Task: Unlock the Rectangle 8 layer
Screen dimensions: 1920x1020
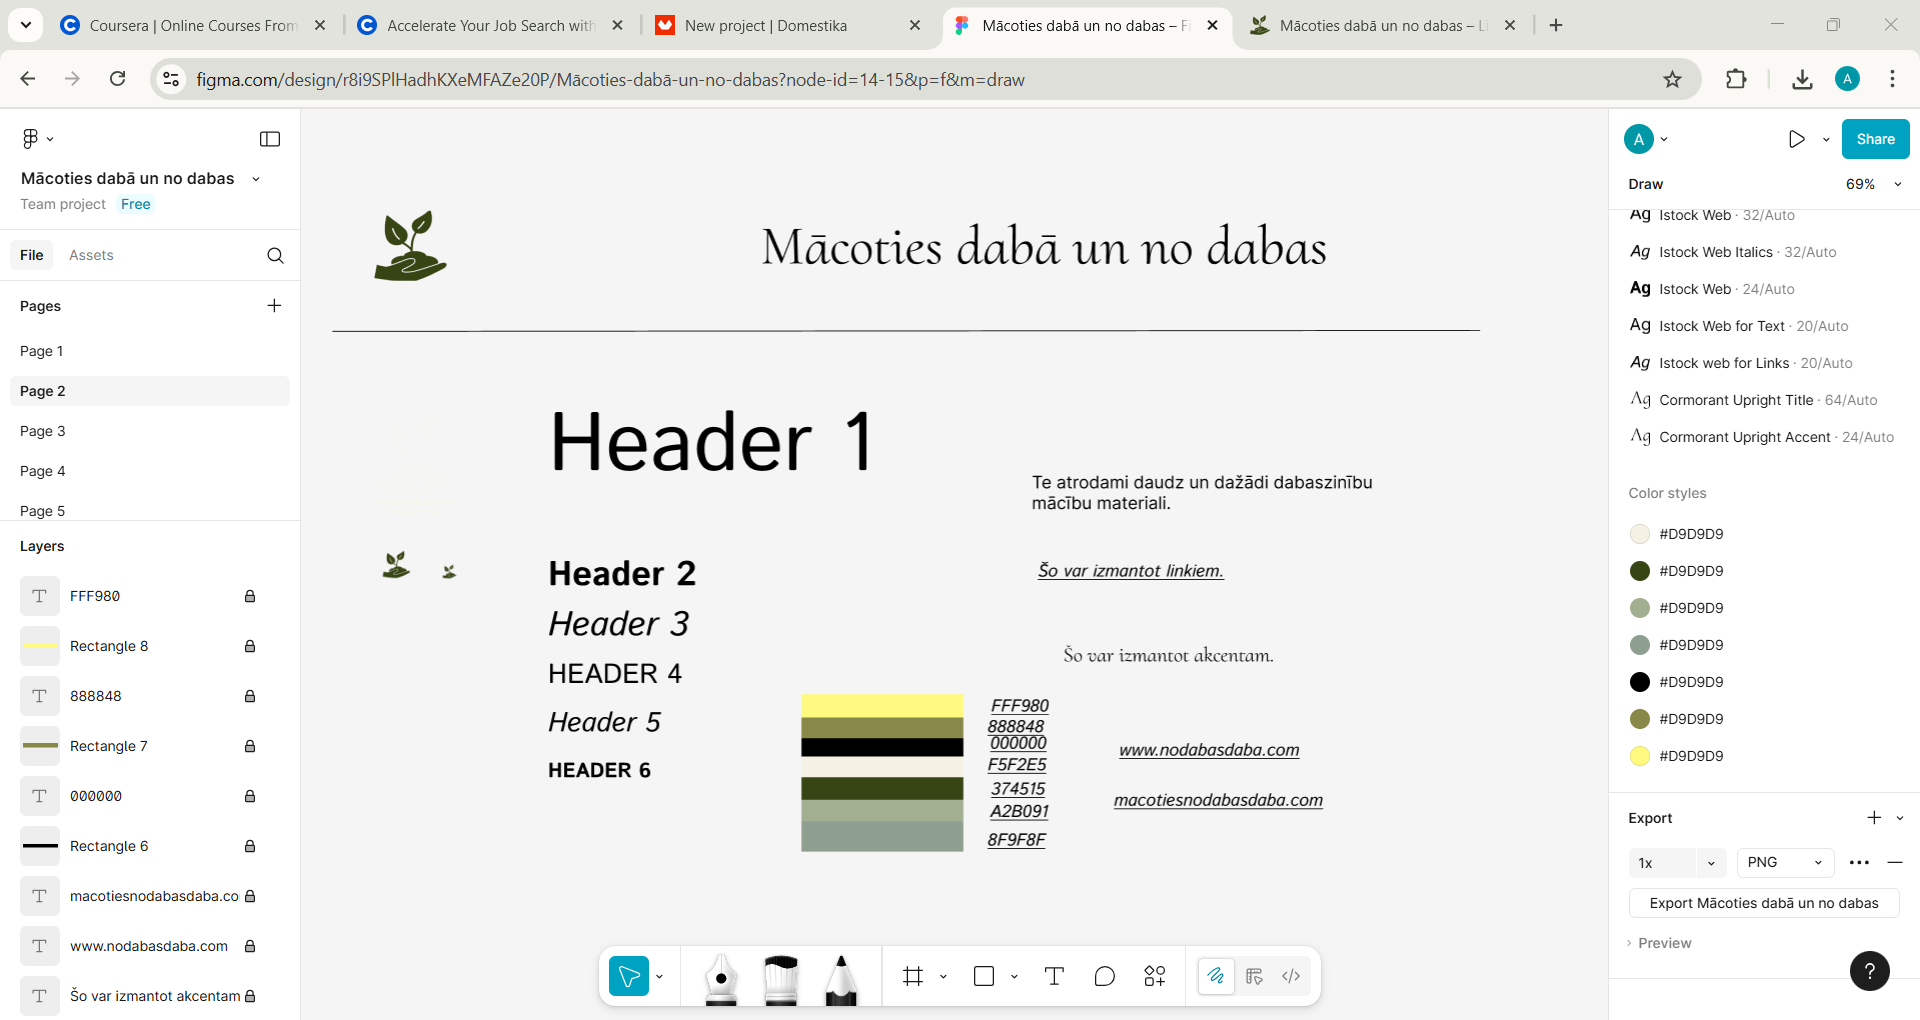Action: [x=250, y=646]
